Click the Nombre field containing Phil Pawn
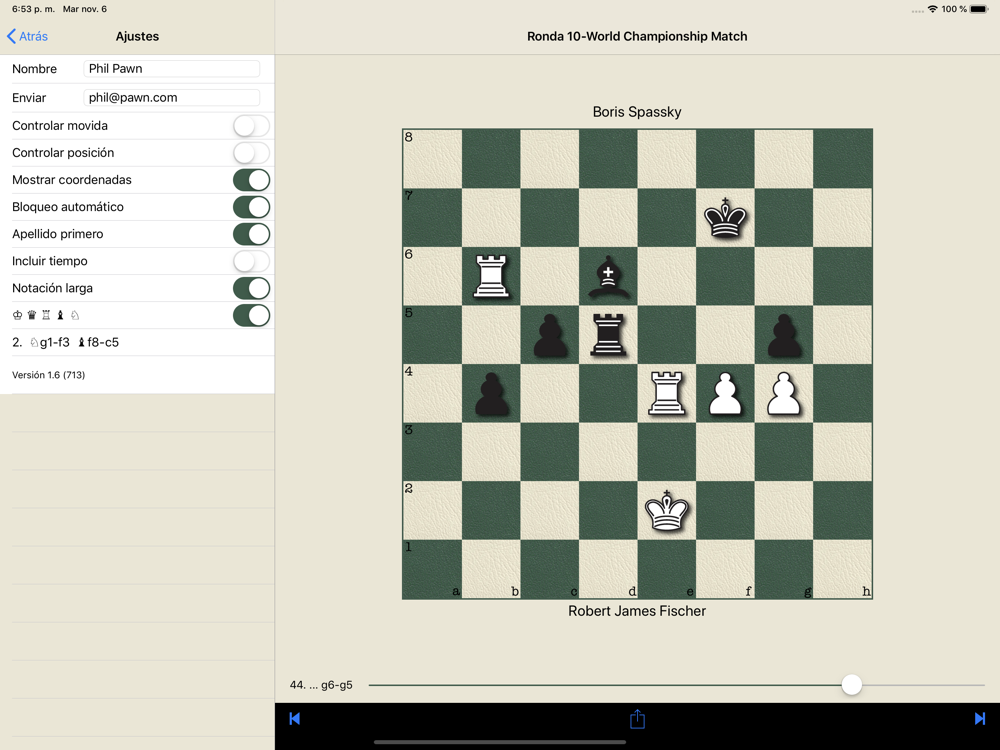 [172, 69]
